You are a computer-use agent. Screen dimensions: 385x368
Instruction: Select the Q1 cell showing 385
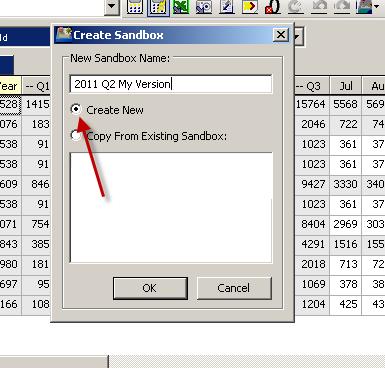pyautogui.click(x=36, y=244)
